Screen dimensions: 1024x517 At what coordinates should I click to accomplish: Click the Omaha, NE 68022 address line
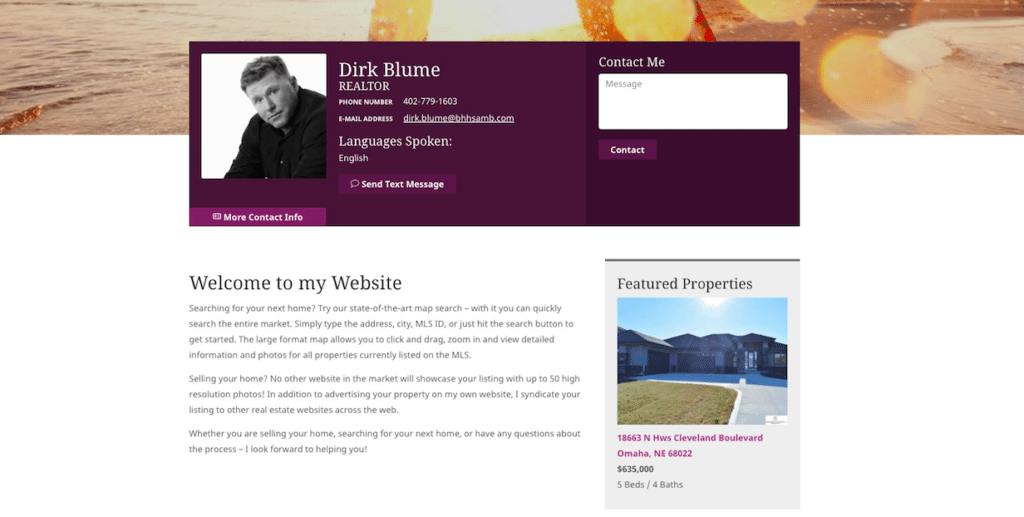[654, 453]
